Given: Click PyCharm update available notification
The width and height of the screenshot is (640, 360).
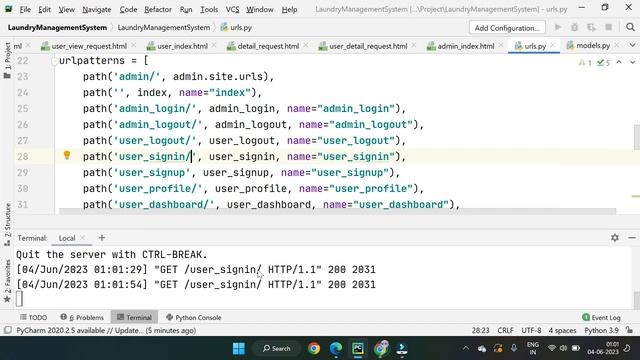Looking at the screenshot, I should pyautogui.click(x=106, y=330).
